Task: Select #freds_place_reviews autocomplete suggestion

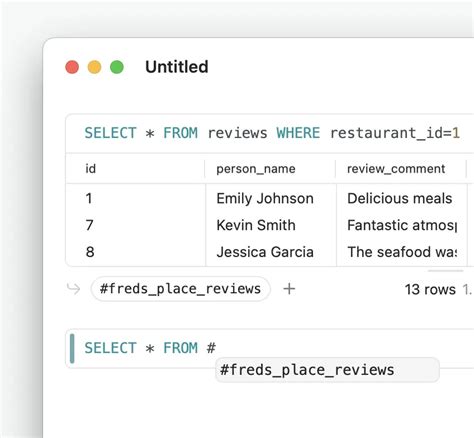Action: pyautogui.click(x=327, y=370)
